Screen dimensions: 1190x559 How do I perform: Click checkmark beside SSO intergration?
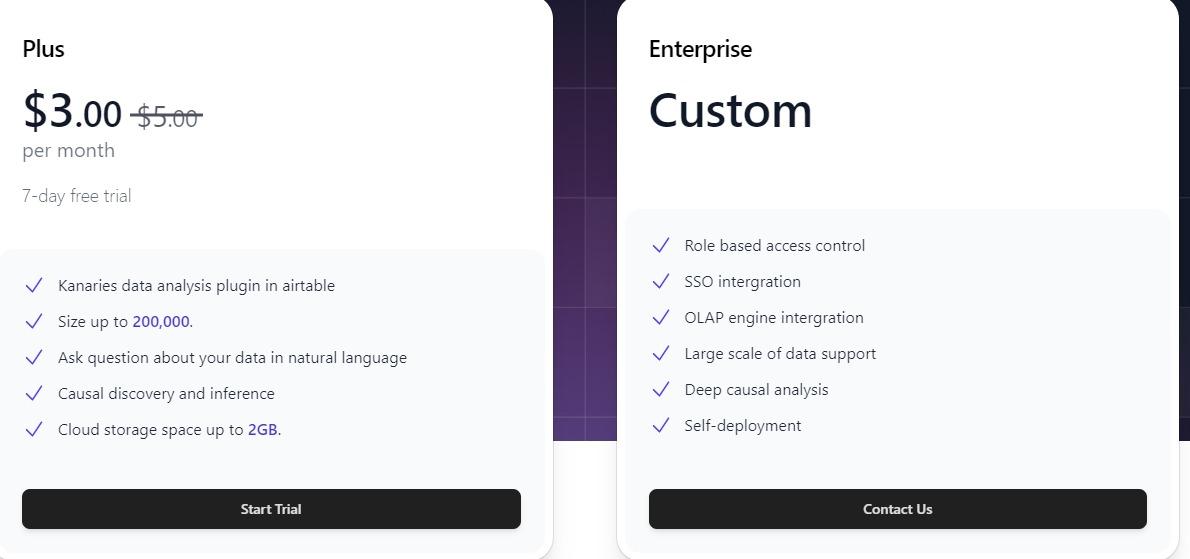click(660, 281)
